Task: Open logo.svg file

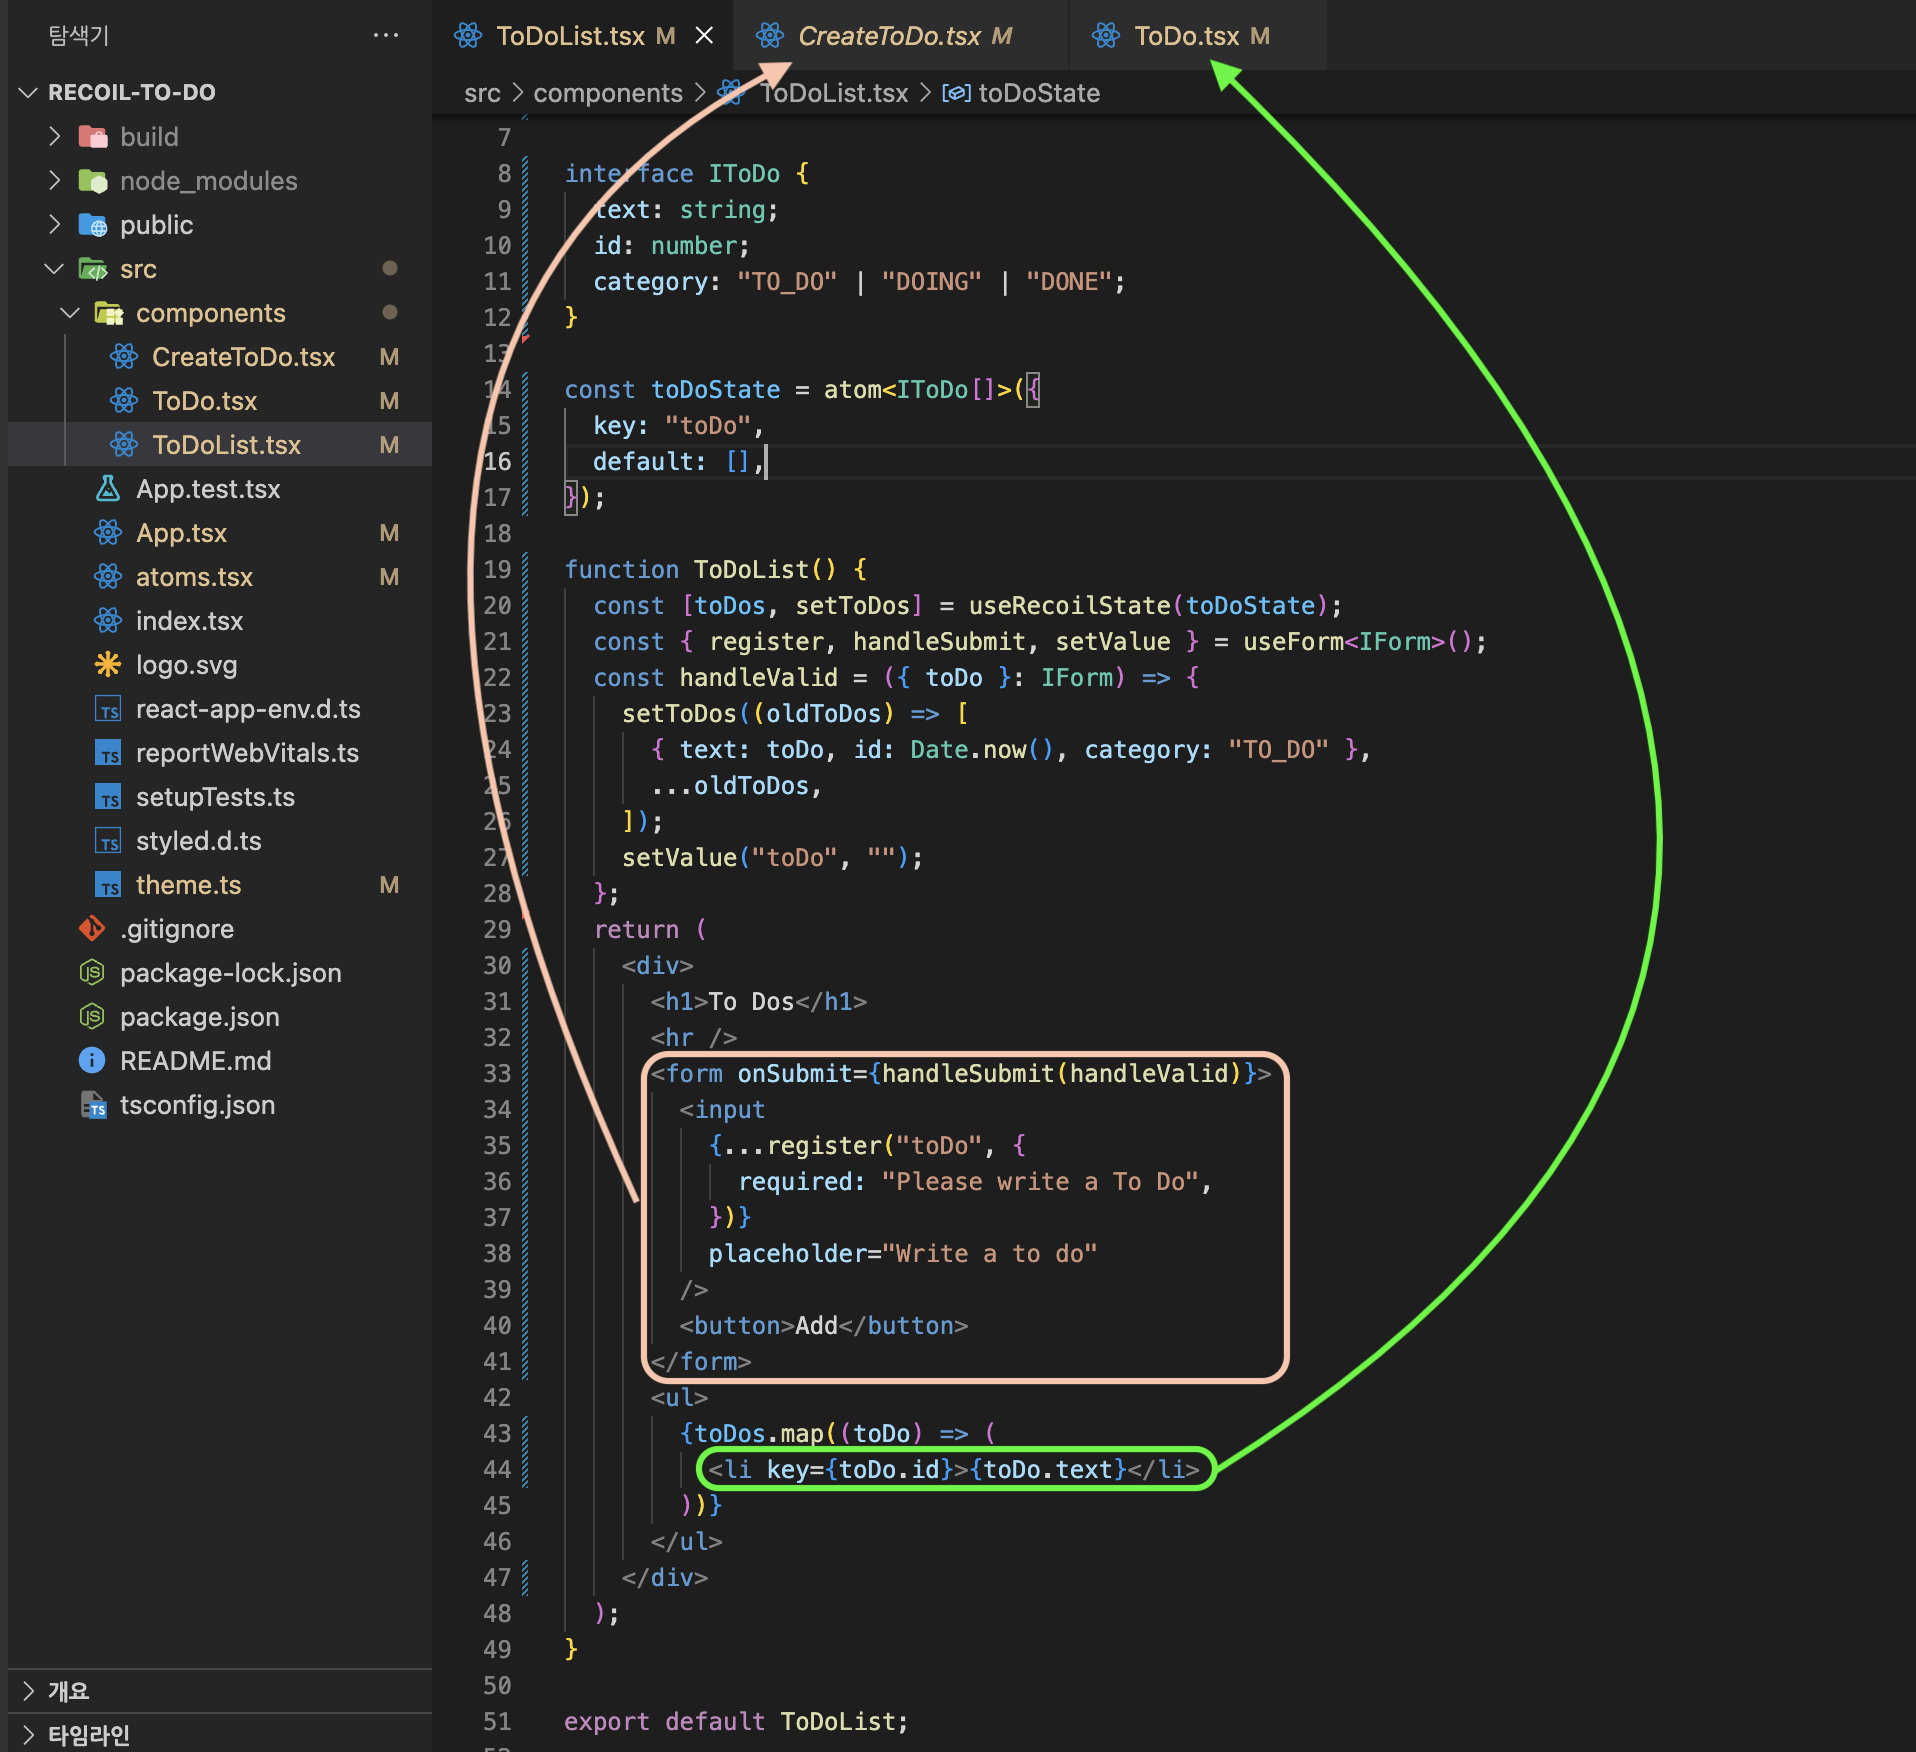Action: [186, 665]
